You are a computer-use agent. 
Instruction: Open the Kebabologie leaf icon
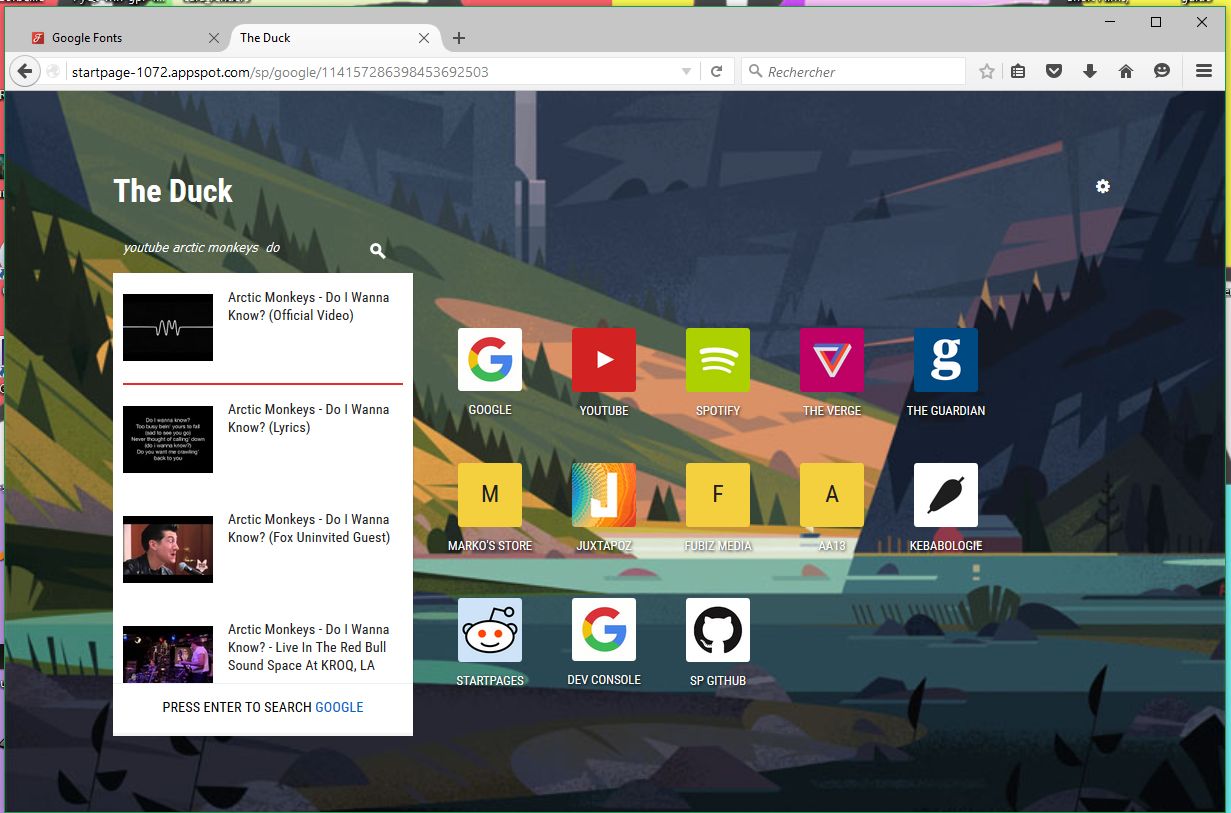point(945,495)
